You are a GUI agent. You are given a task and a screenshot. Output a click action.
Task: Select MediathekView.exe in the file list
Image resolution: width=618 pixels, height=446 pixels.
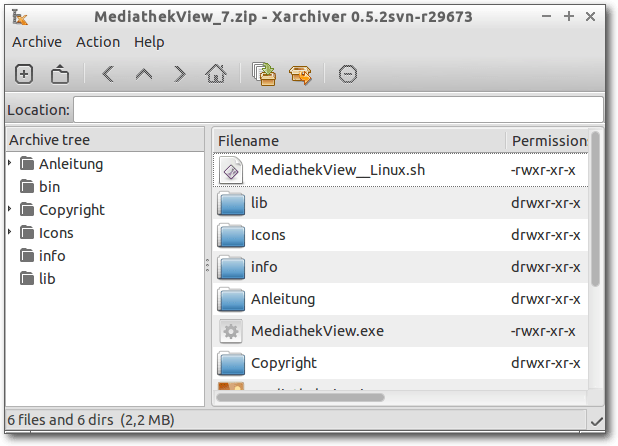400,331
